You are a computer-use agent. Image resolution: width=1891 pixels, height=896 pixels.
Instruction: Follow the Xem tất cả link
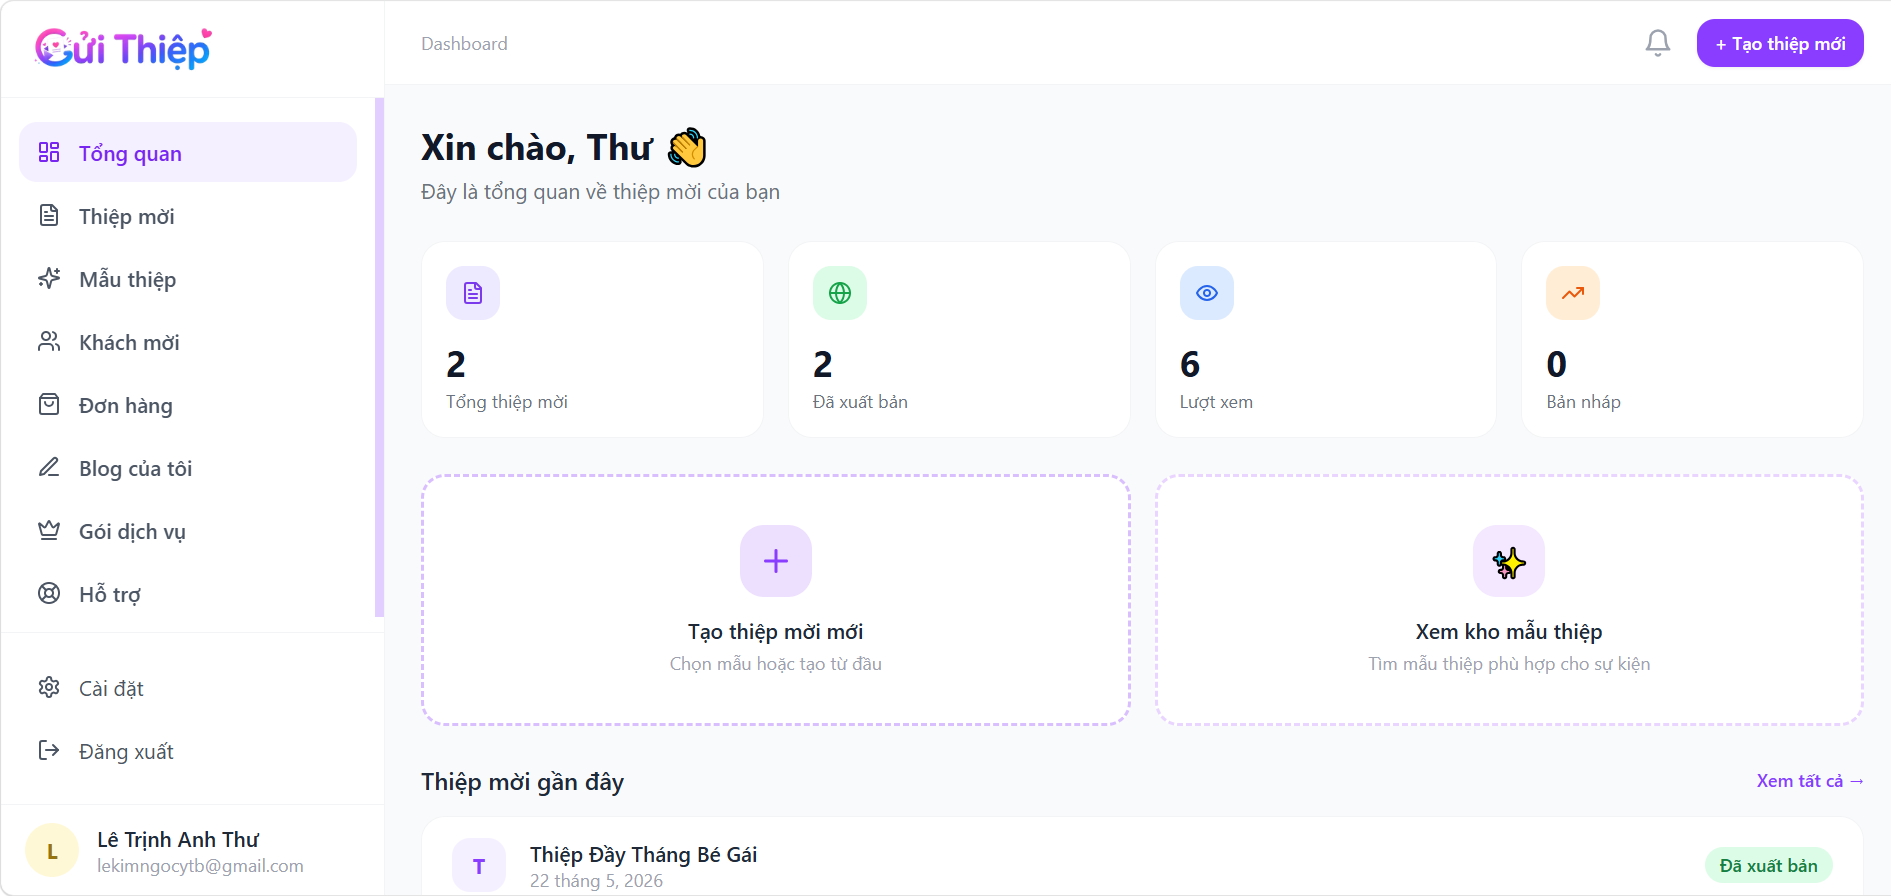point(1810,781)
